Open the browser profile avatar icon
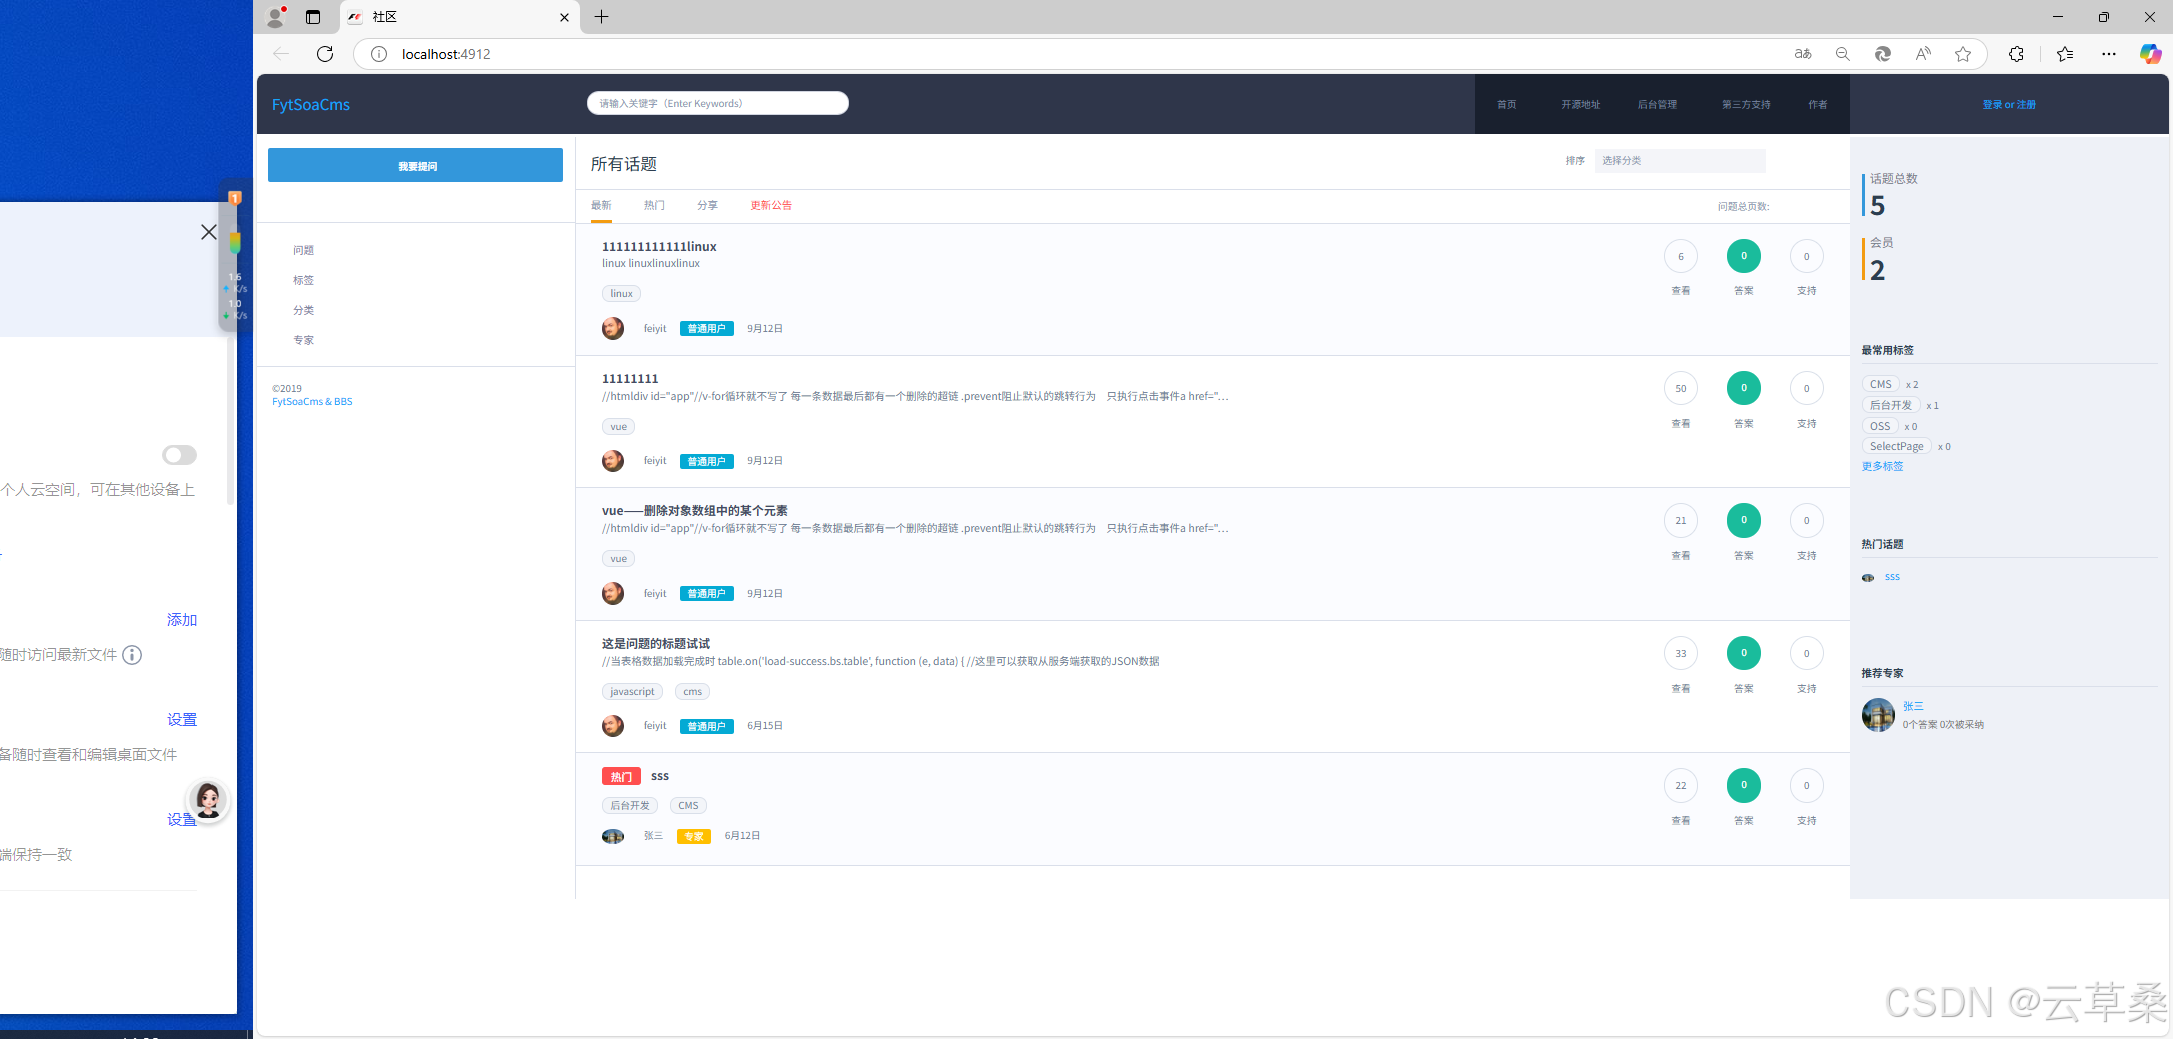This screenshot has height=1039, width=2173. (x=276, y=17)
